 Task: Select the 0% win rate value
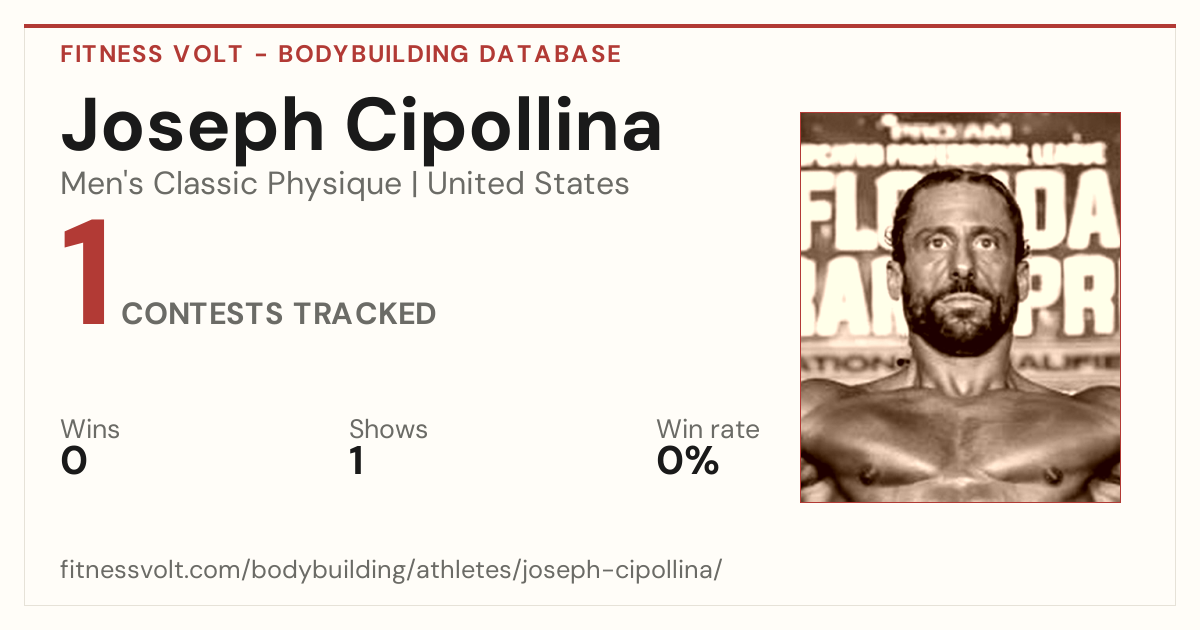pyautogui.click(x=688, y=461)
